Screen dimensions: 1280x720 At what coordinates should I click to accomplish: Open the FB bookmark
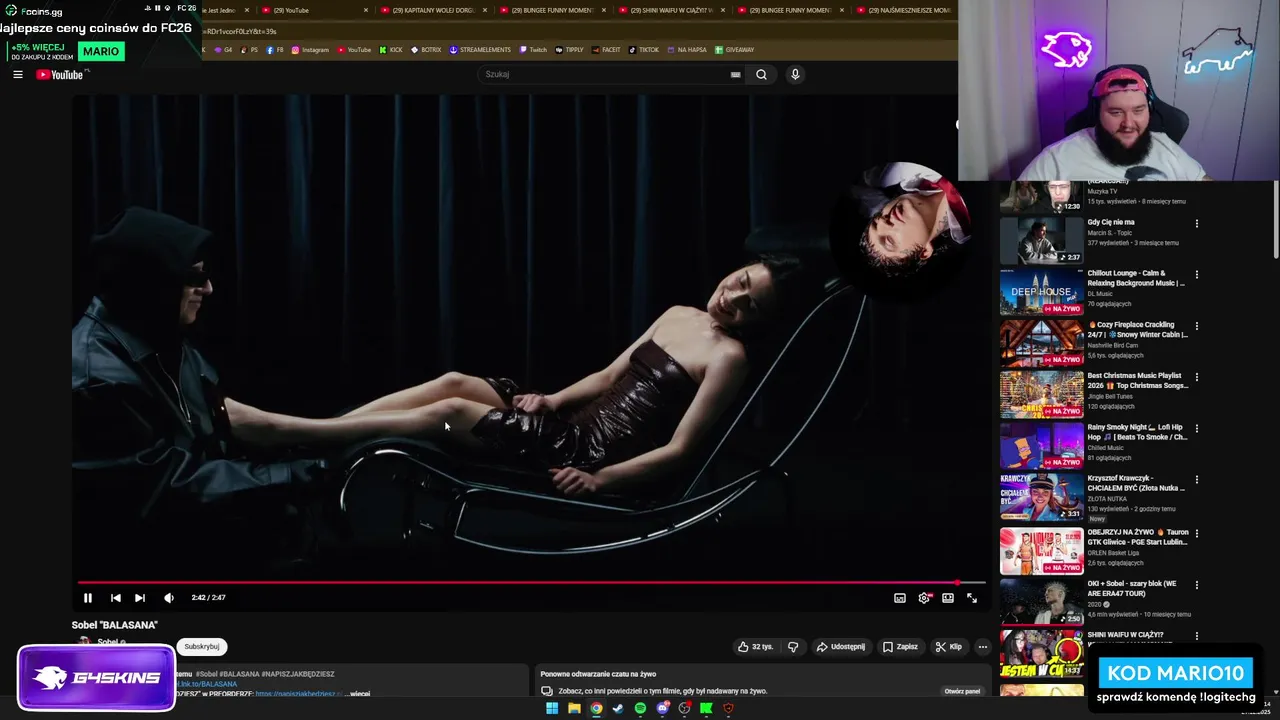point(275,50)
